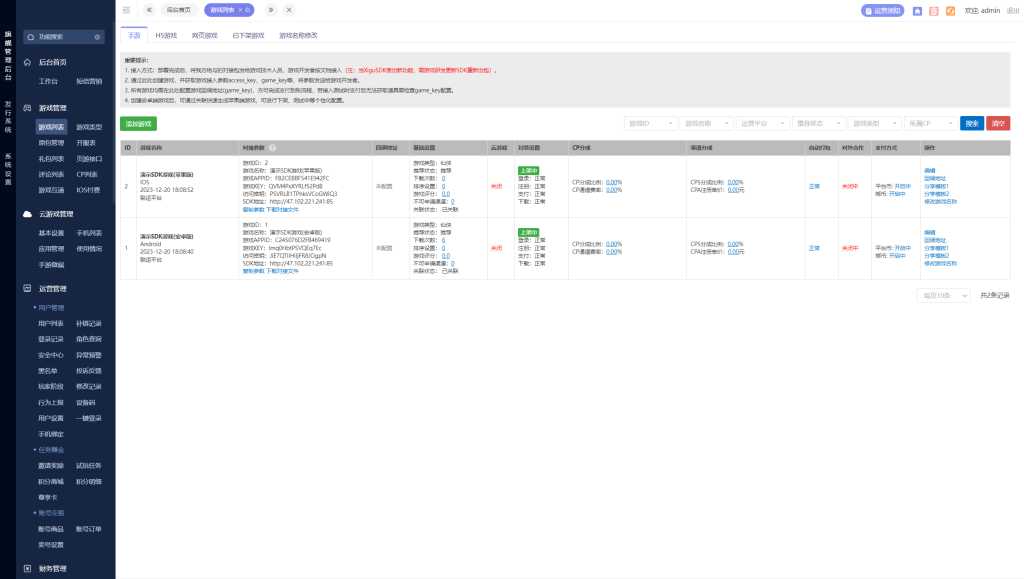Collapse the sidebar using the menu fold icon
Screen dimensions: 1024x579
click(x=126, y=10)
